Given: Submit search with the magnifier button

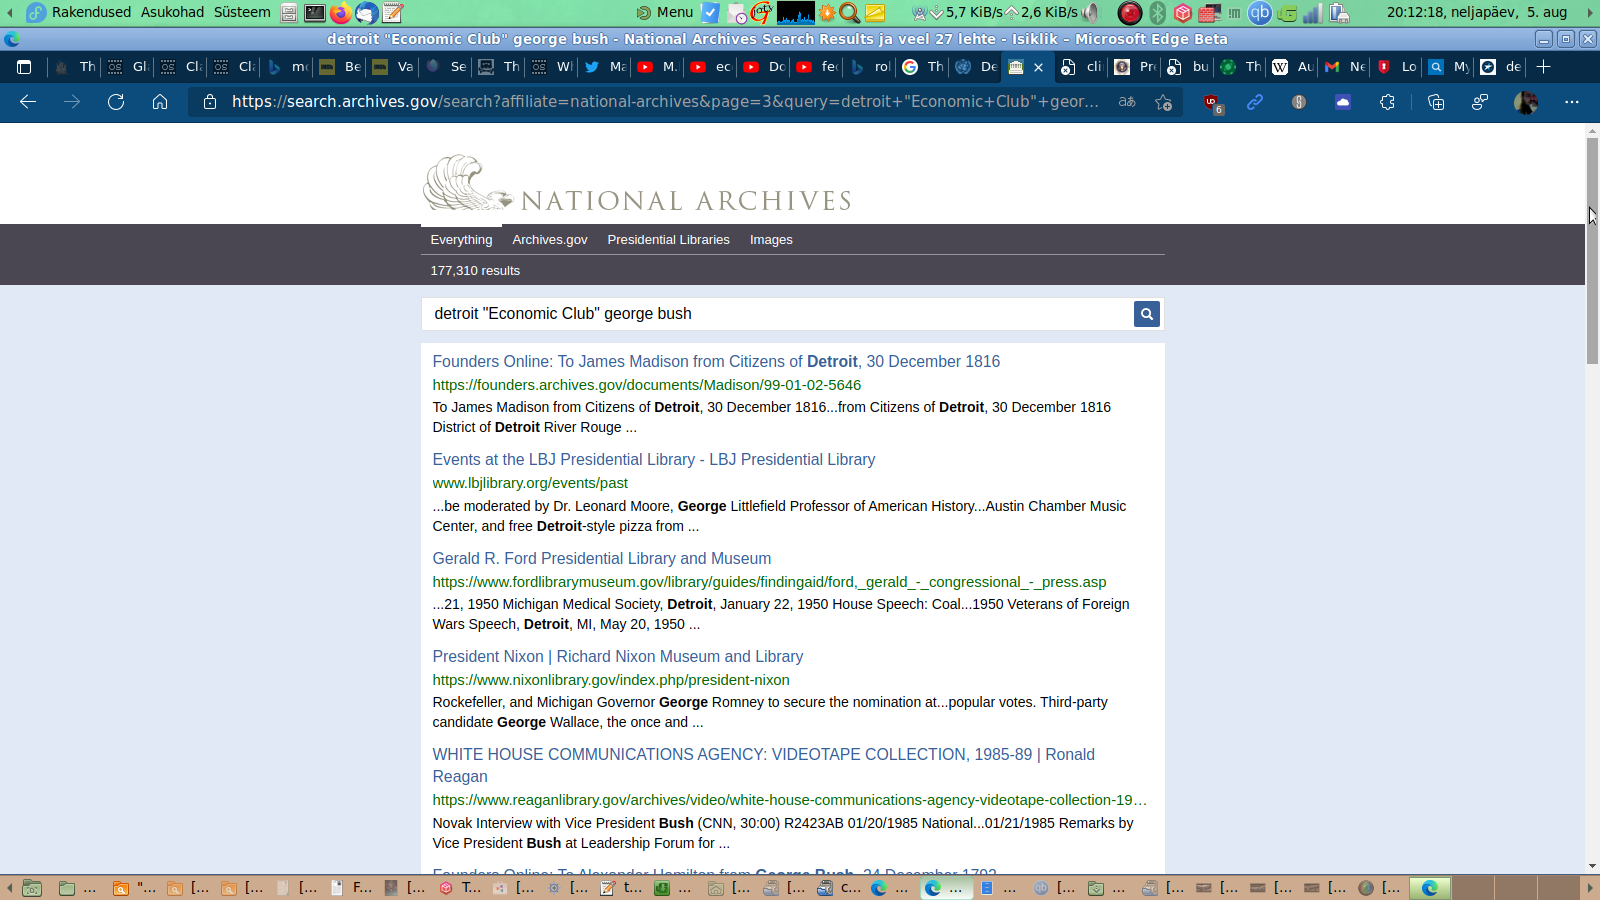Looking at the screenshot, I should point(1147,314).
